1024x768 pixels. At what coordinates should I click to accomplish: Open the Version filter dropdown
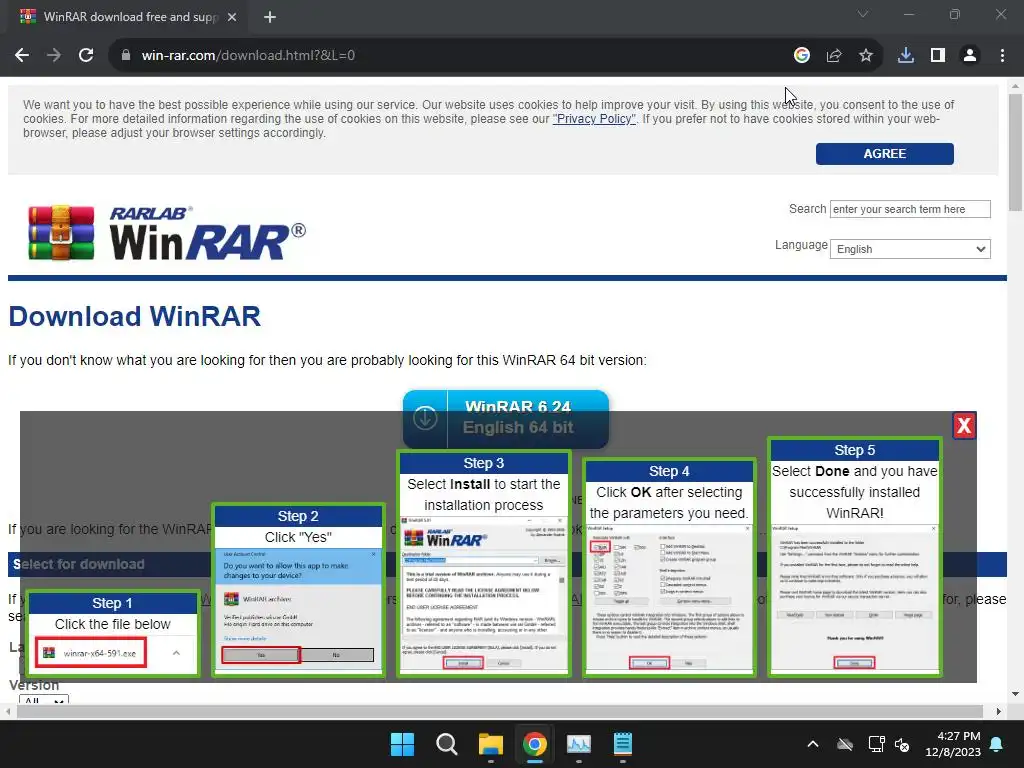pos(44,699)
